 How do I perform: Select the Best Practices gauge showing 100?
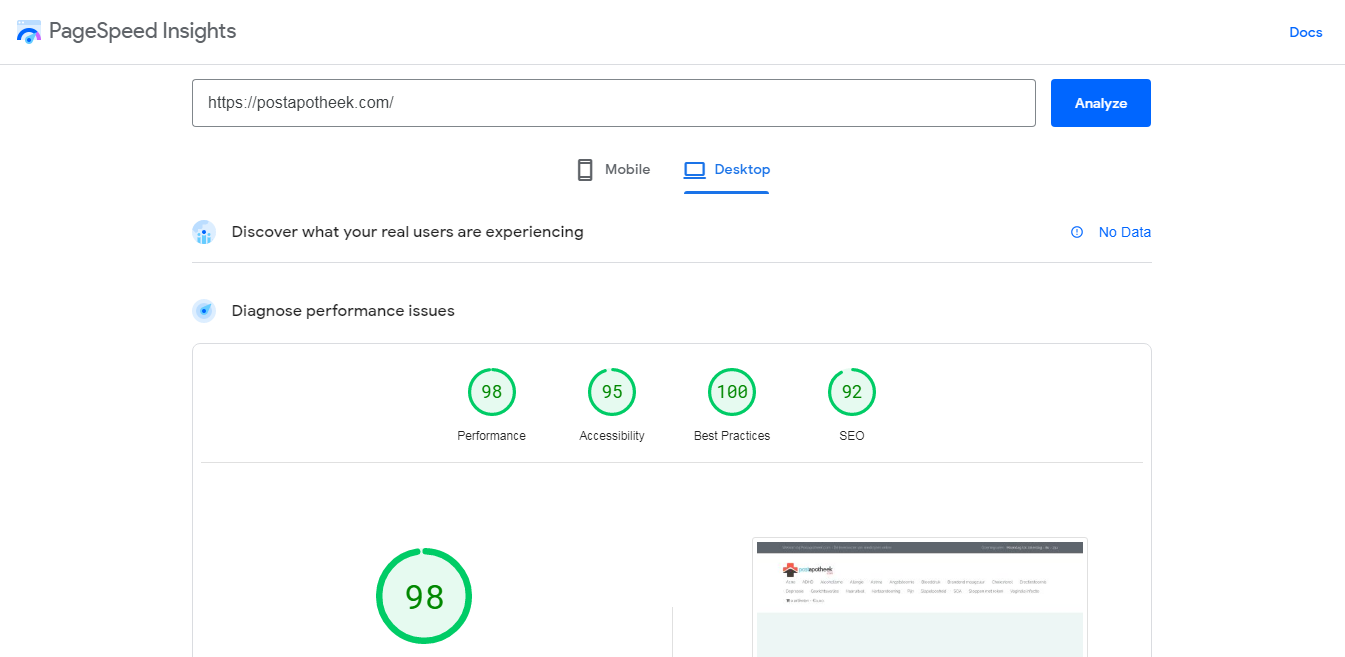731,391
